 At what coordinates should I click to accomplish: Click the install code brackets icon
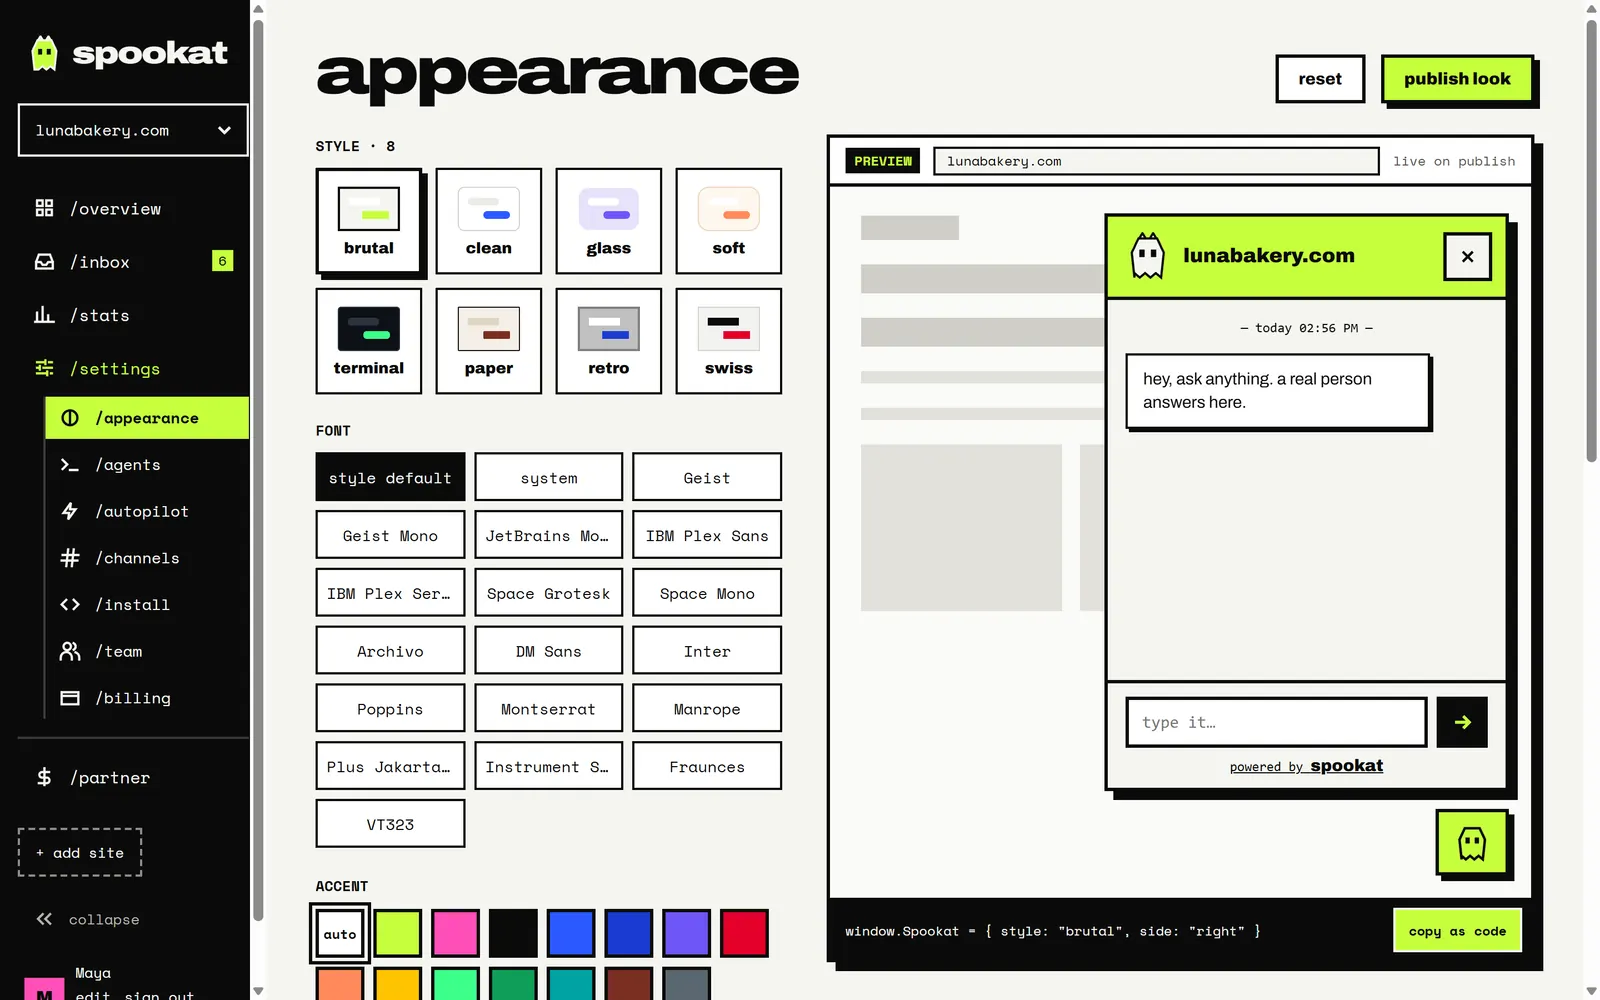click(70, 605)
